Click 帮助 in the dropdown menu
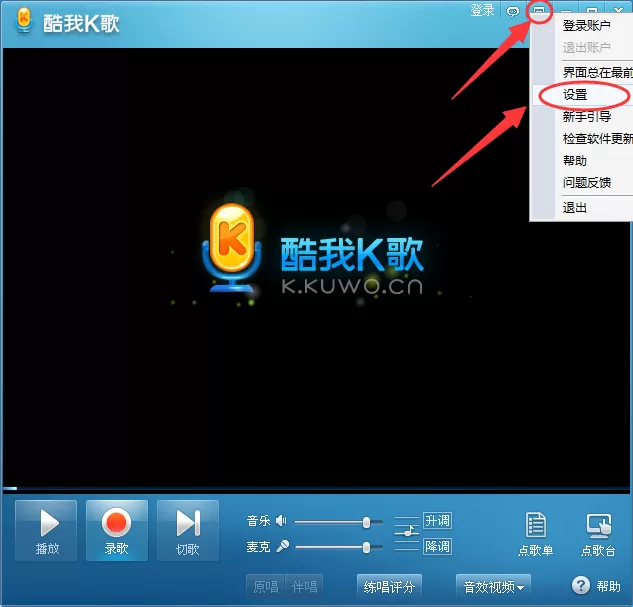The width and height of the screenshot is (633, 607). click(582, 161)
